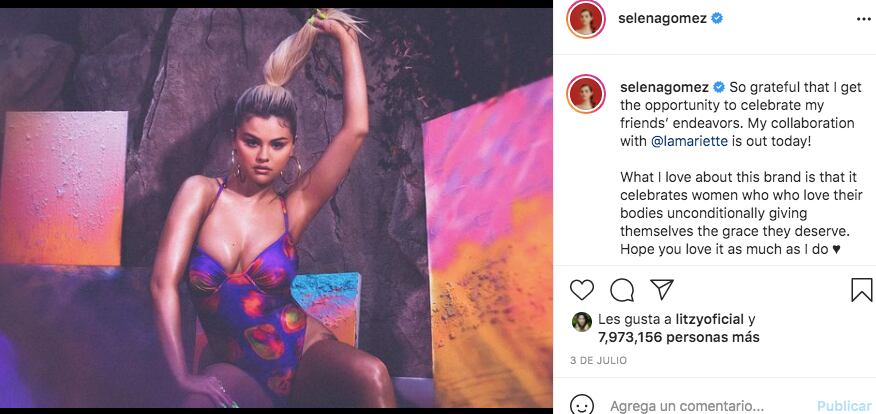Open emoji picker smiley icon
The image size is (876, 414).
coord(582,406)
